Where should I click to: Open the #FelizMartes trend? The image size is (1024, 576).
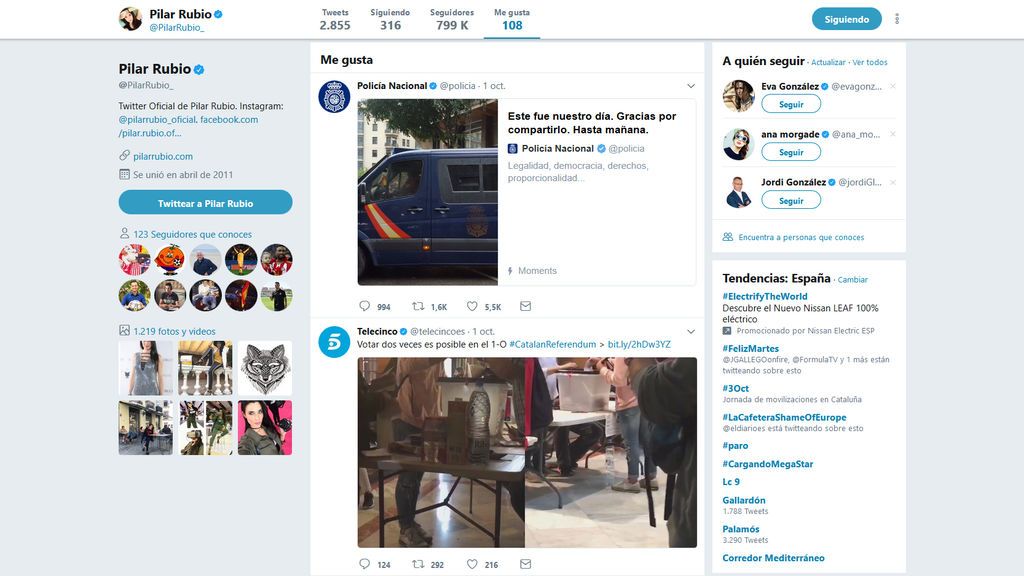(750, 348)
